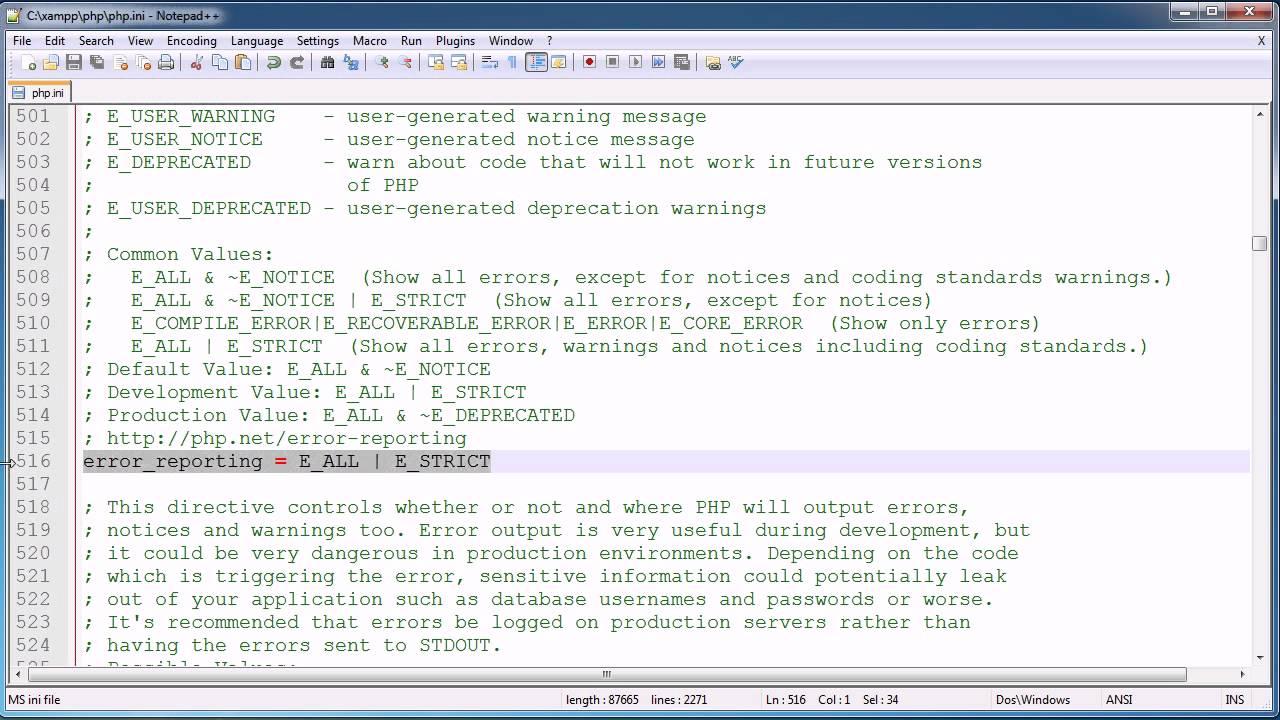1280x720 pixels.
Task: Open the Search menu
Action: [x=96, y=41]
